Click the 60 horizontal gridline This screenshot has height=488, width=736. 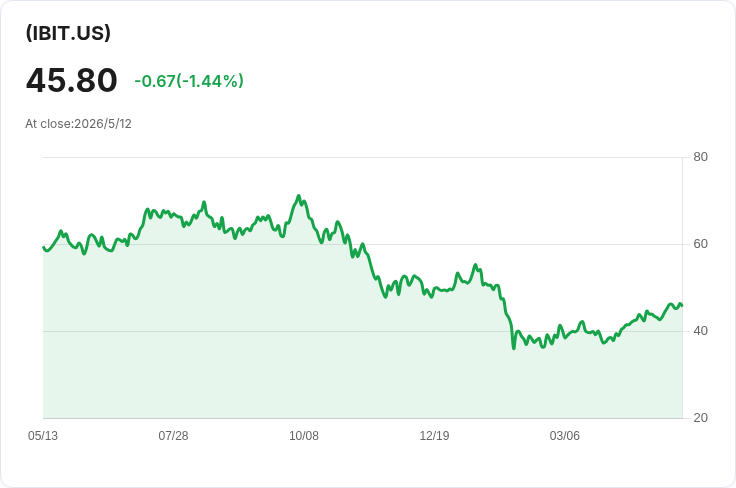coord(363,244)
